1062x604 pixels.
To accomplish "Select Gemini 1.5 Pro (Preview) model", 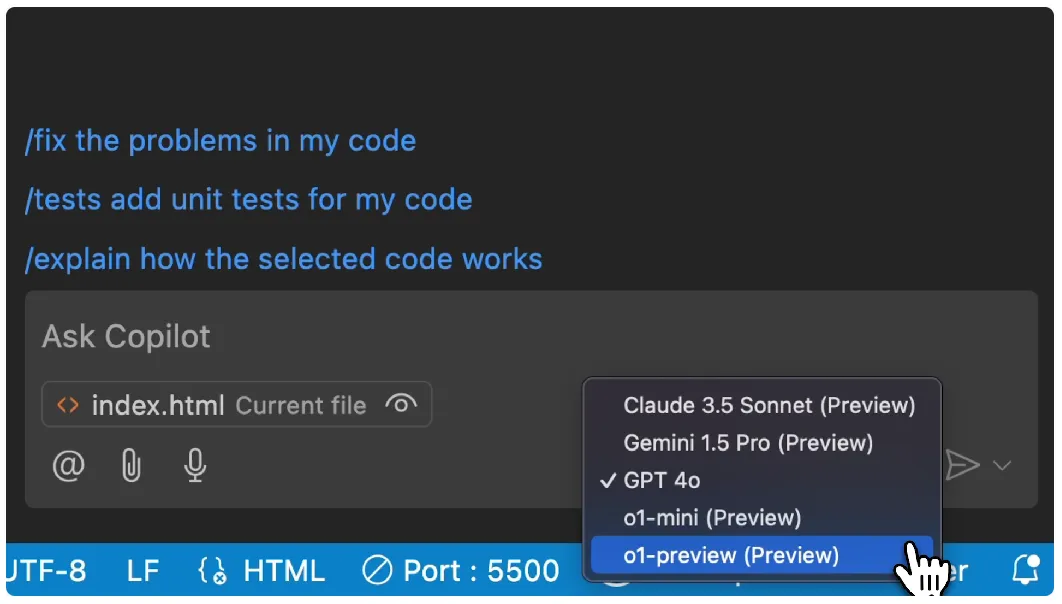I will click(x=762, y=443).
